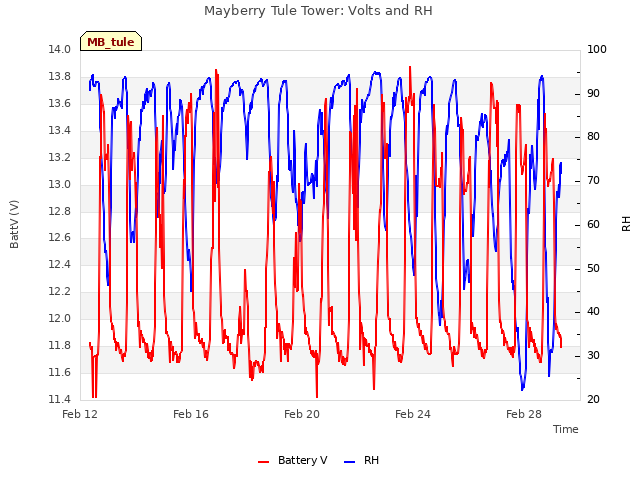Click the '90' right axis tick value

(x=593, y=93)
